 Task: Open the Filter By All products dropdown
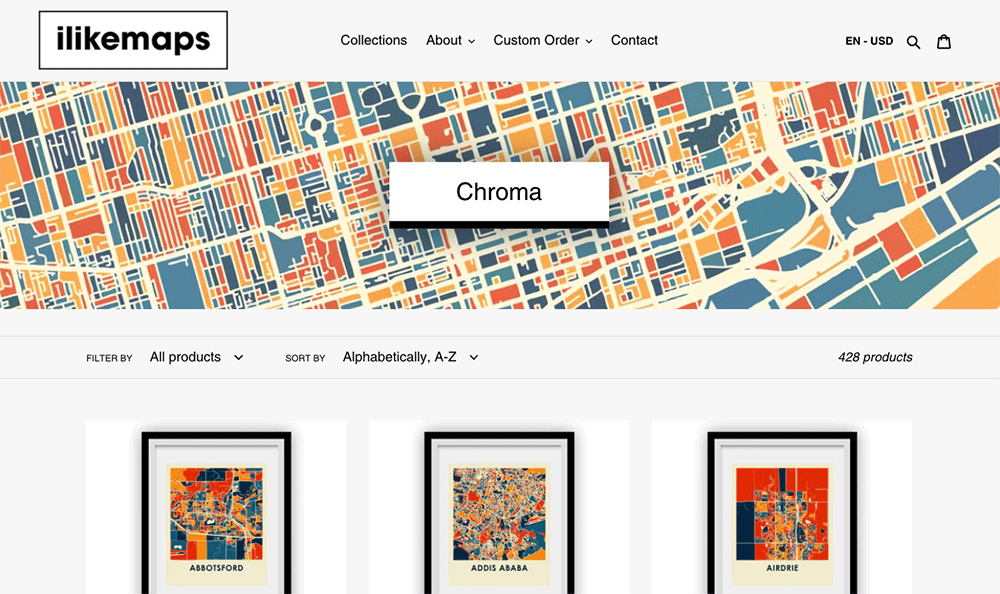[196, 357]
